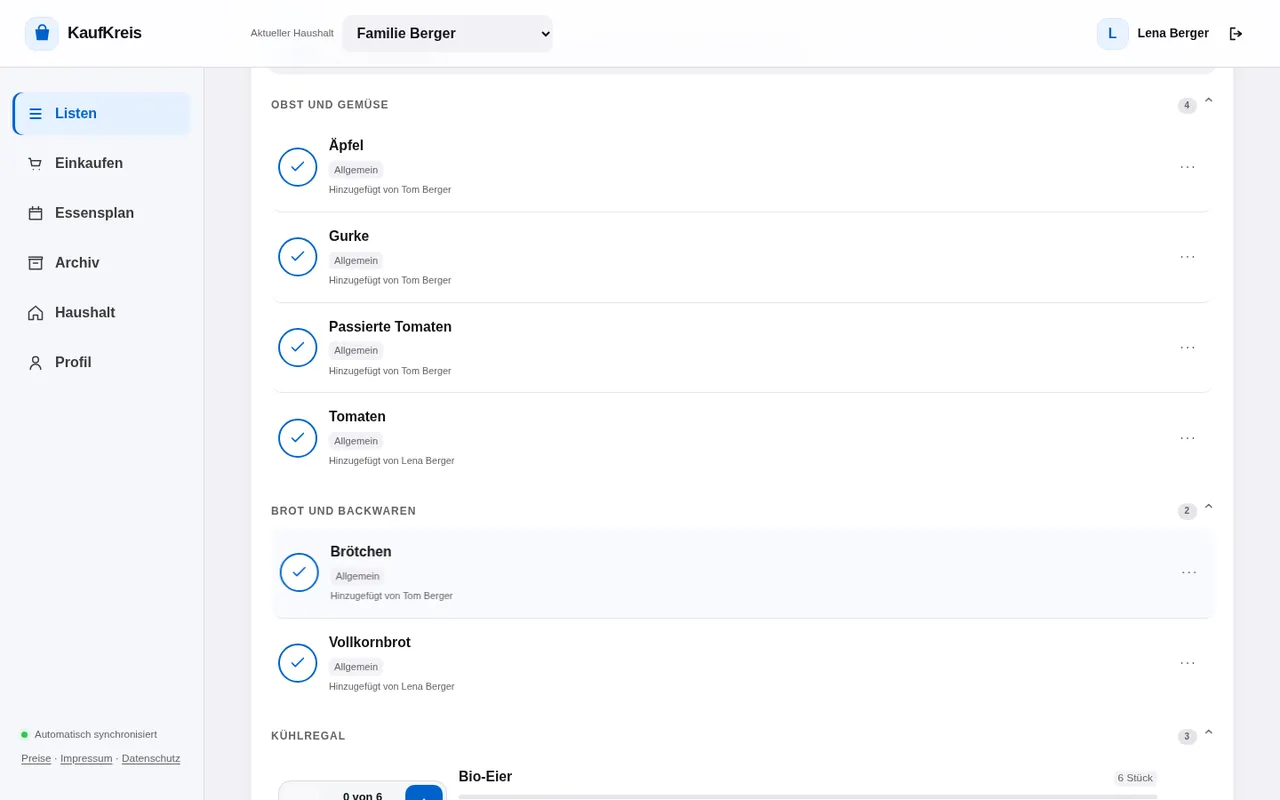Viewport: 1280px width, 800px height.
Task: Open the Familie Berger household dropdown
Action: point(447,33)
